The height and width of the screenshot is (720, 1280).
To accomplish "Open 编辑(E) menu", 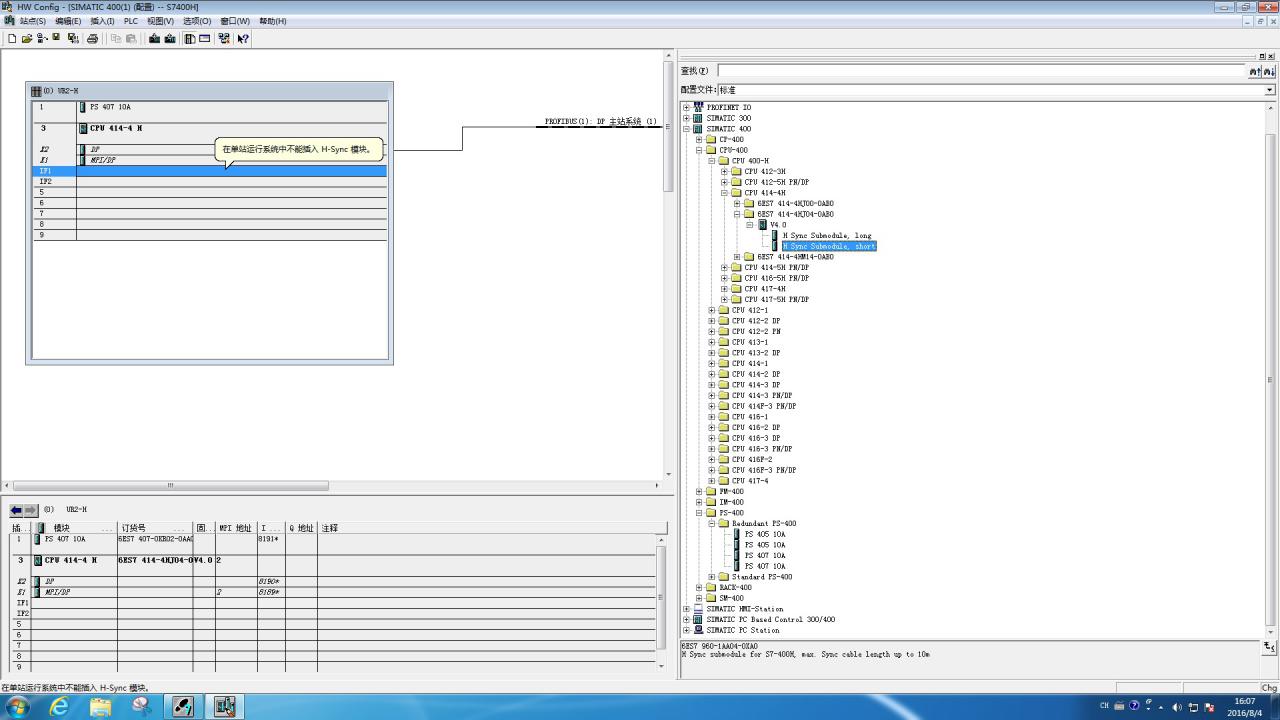I will pos(68,21).
